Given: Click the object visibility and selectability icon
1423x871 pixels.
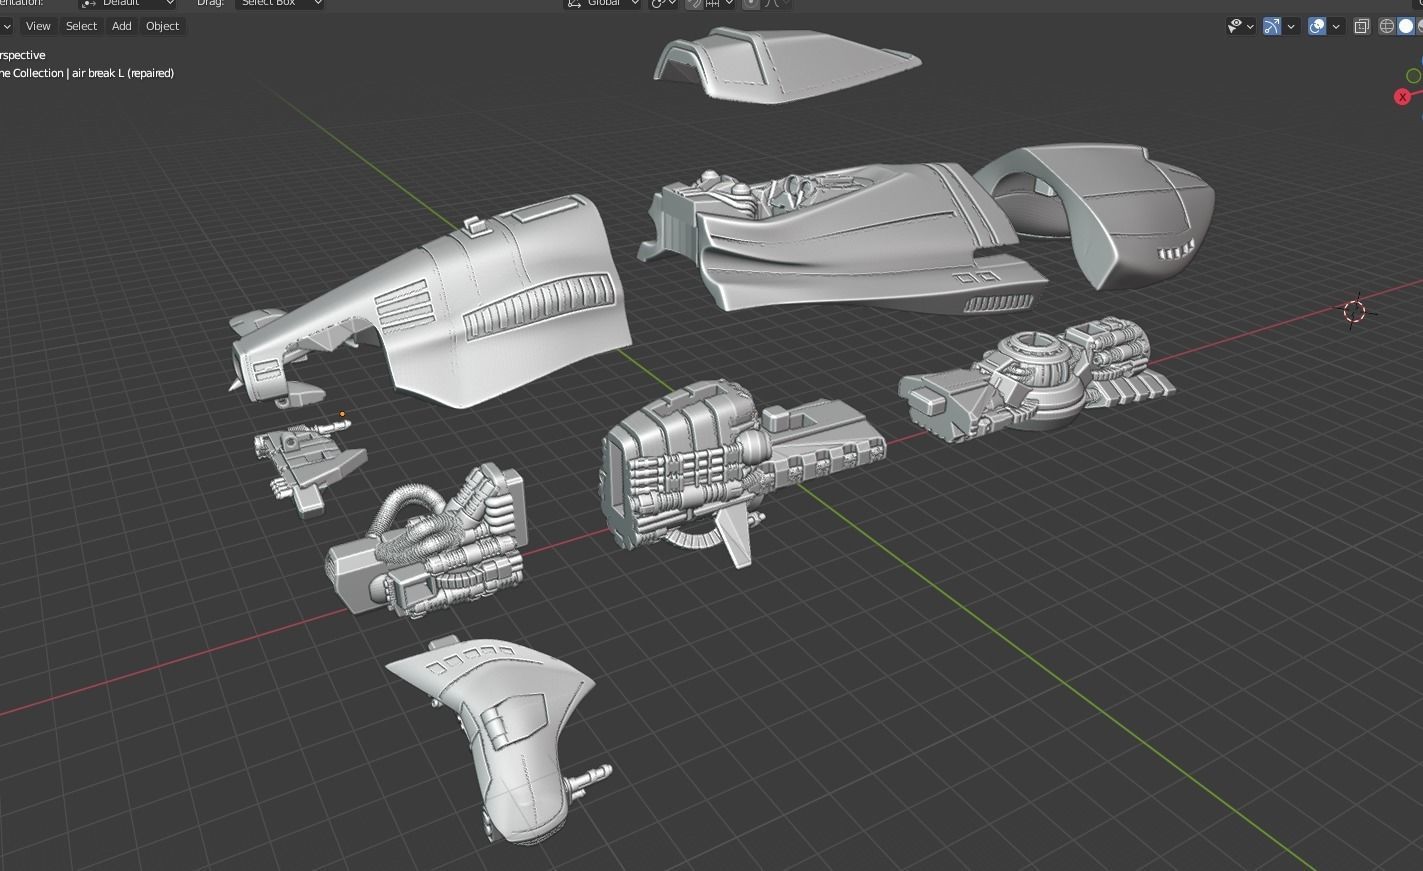Looking at the screenshot, I should (x=1236, y=27).
